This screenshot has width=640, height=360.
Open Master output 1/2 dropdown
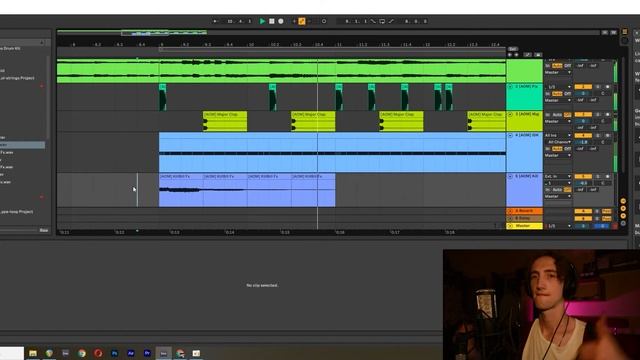[x=558, y=226]
